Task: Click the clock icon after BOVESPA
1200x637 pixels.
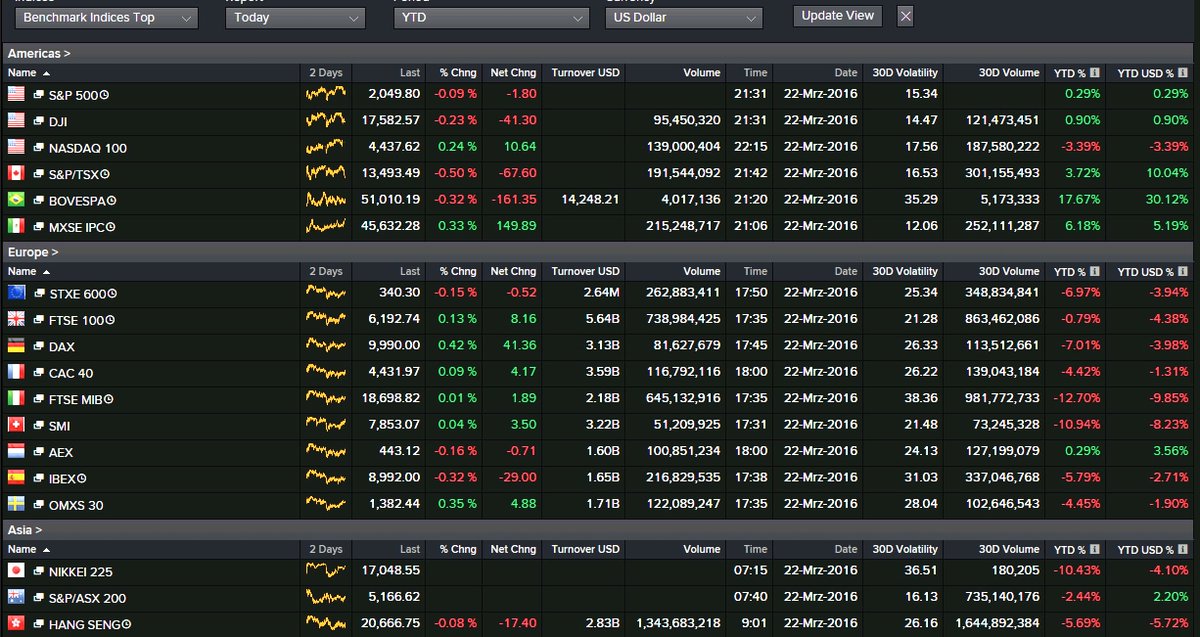Action: coord(112,201)
